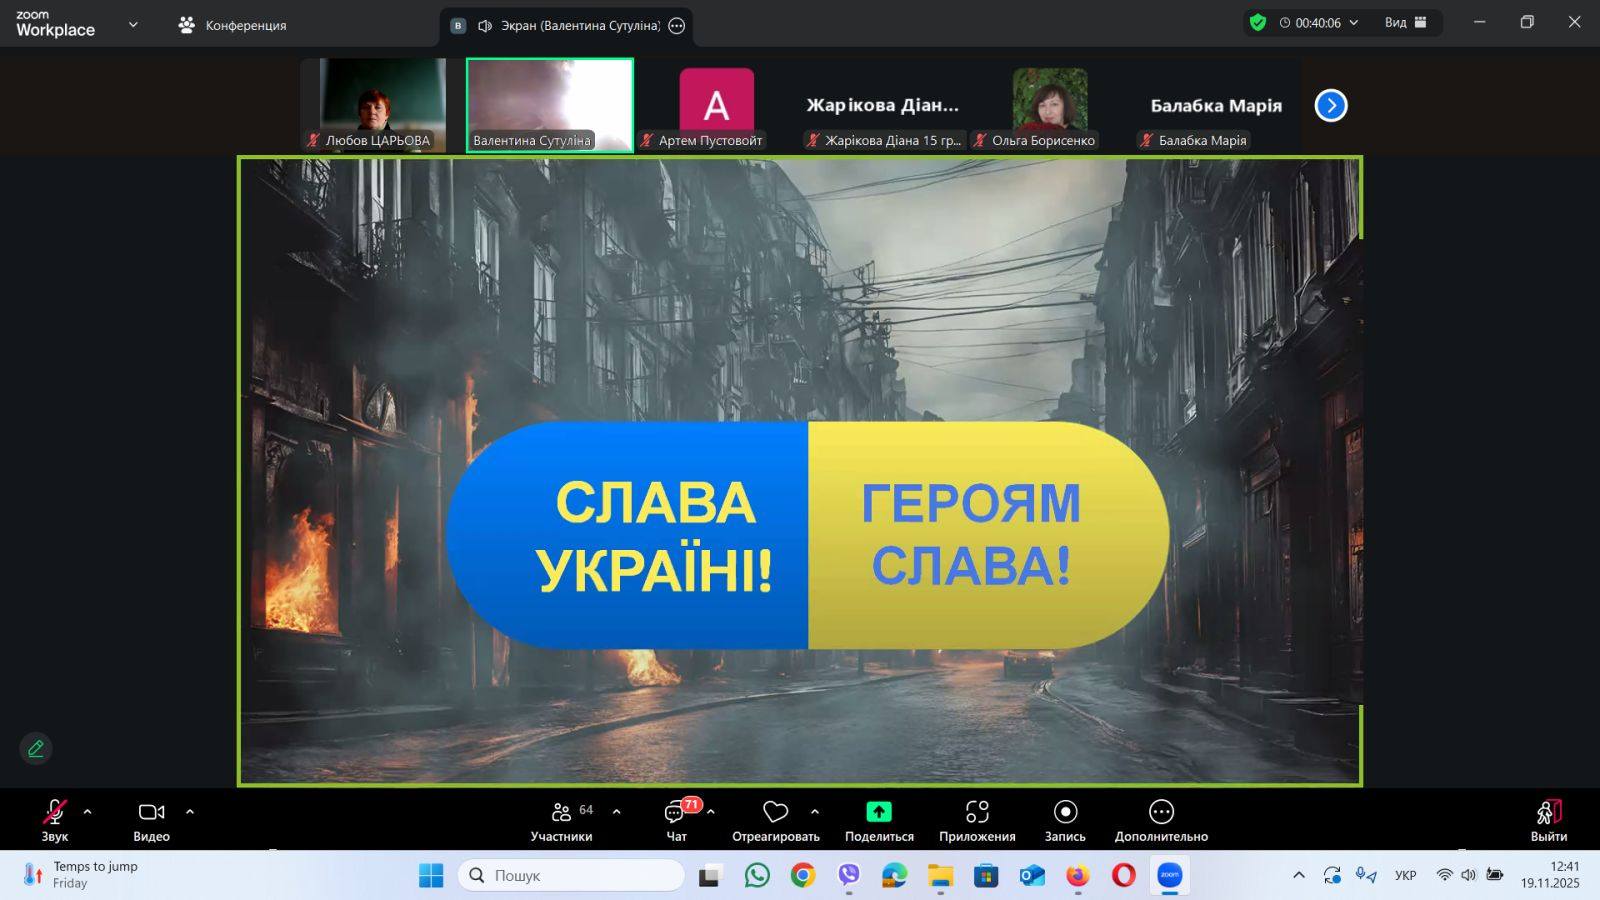
Task: Open Viber from the Windows taskbar
Action: click(x=849, y=876)
